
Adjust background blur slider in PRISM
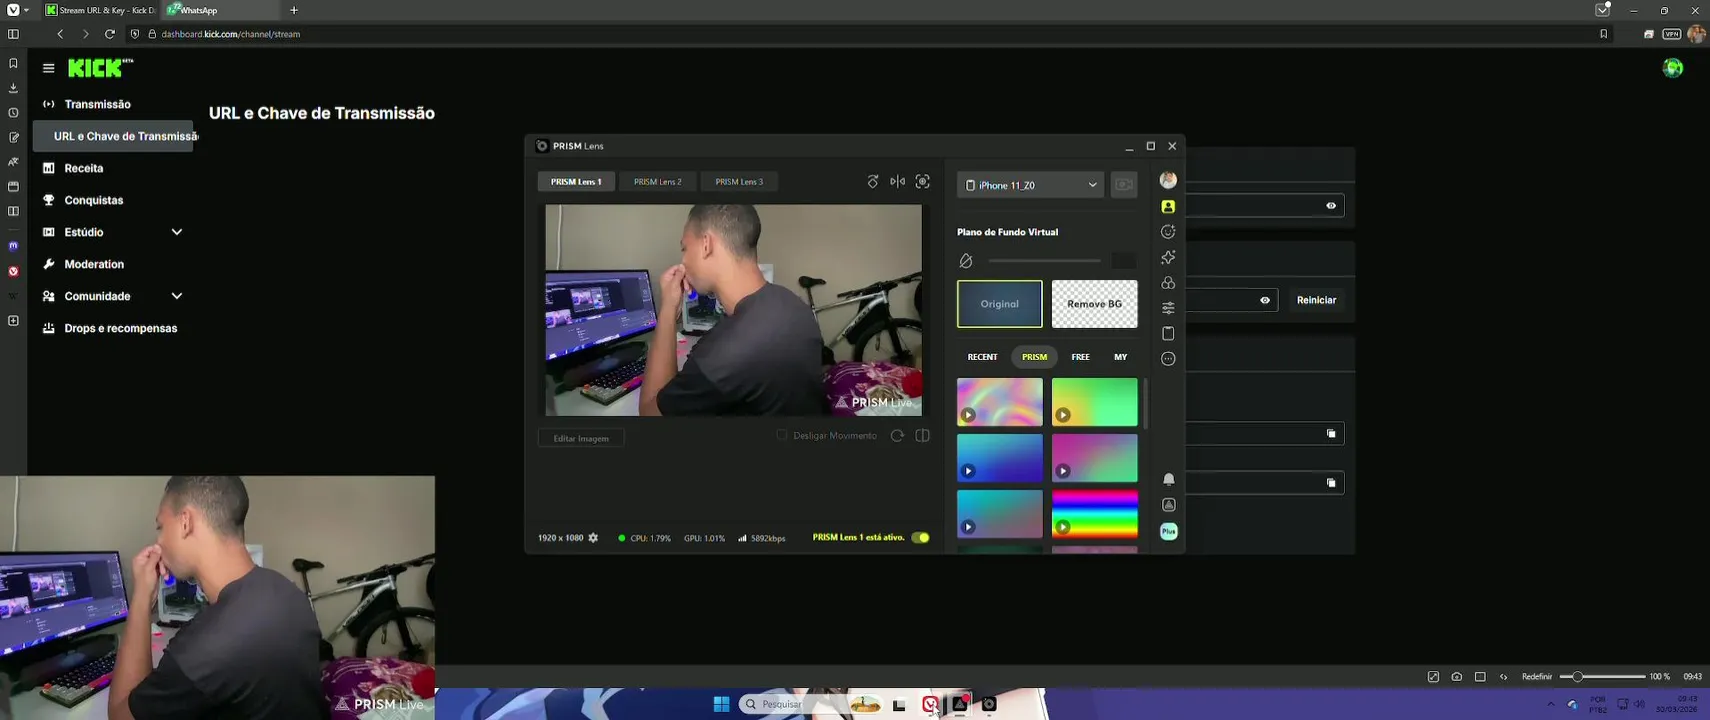[1044, 261]
